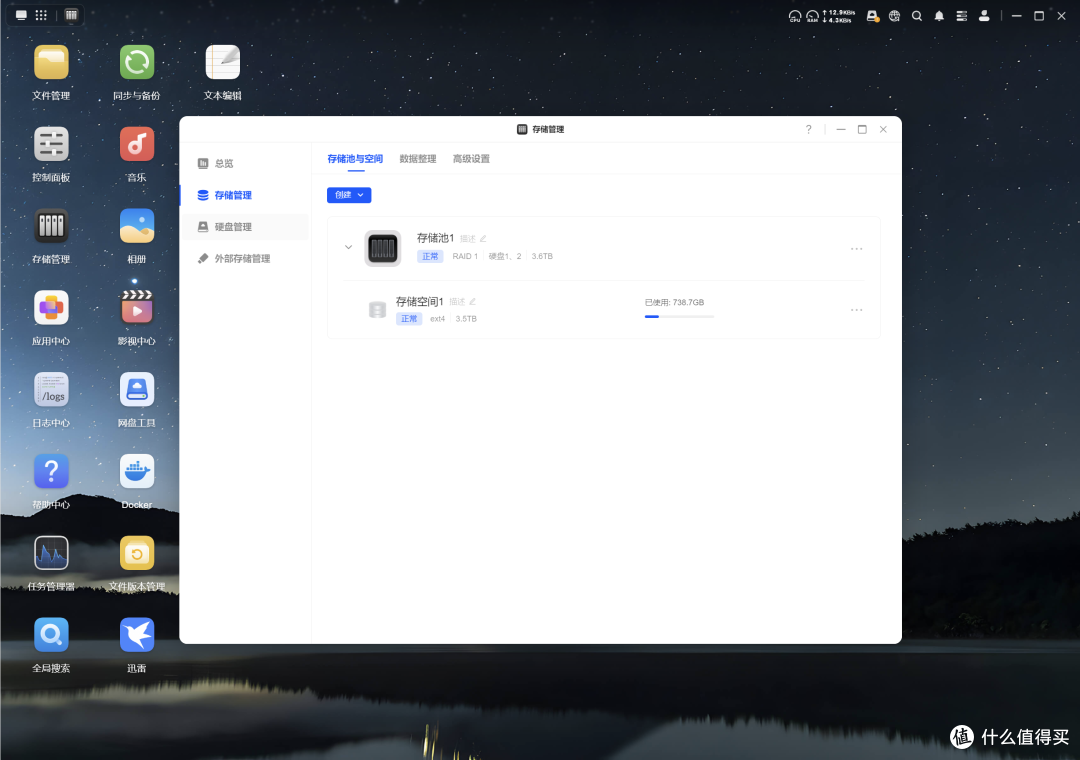Collapse the 存储池1 row chevron
This screenshot has width=1080, height=760.
tap(349, 247)
